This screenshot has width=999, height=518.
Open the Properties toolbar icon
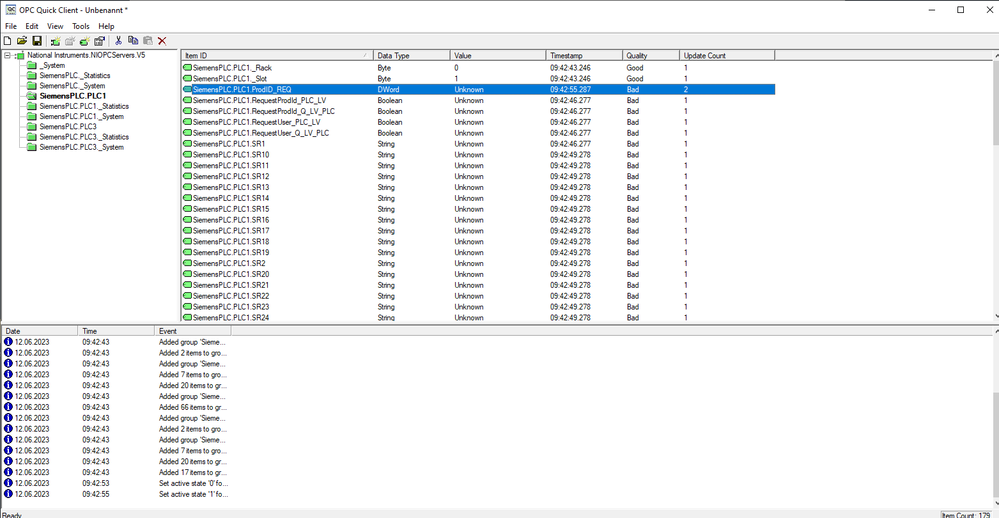point(99,41)
